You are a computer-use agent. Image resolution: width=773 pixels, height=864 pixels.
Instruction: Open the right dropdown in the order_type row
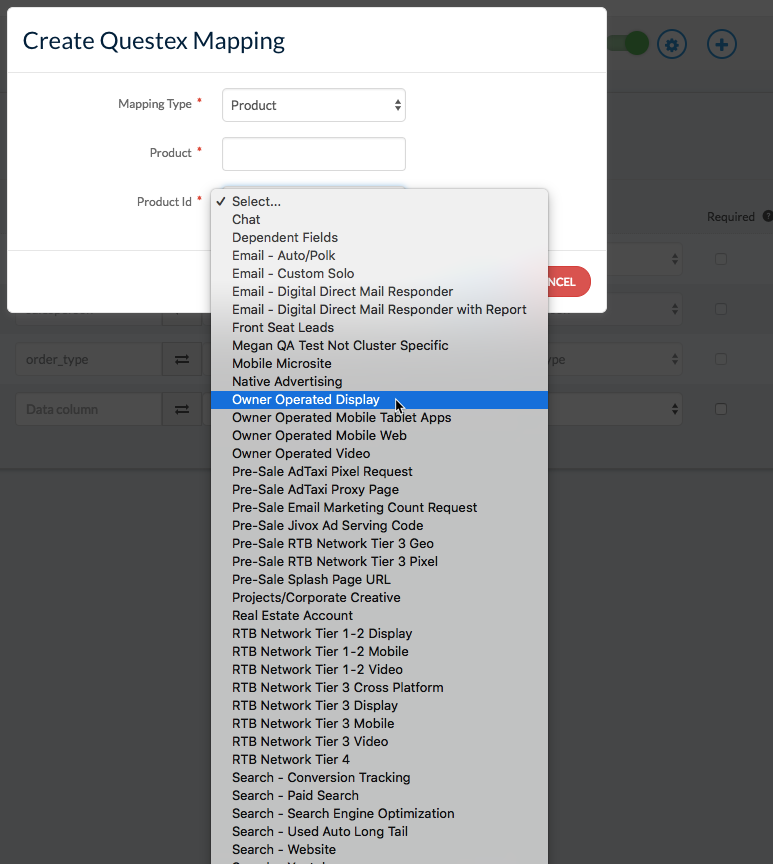click(615, 359)
